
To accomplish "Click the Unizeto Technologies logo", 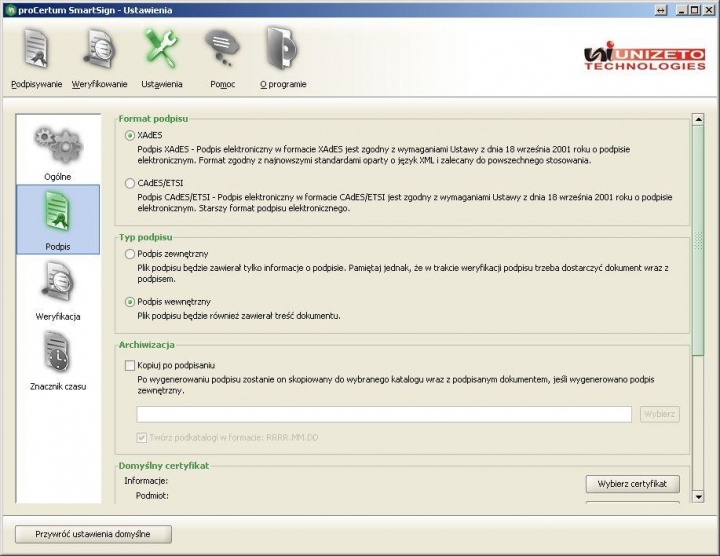I will [x=644, y=56].
